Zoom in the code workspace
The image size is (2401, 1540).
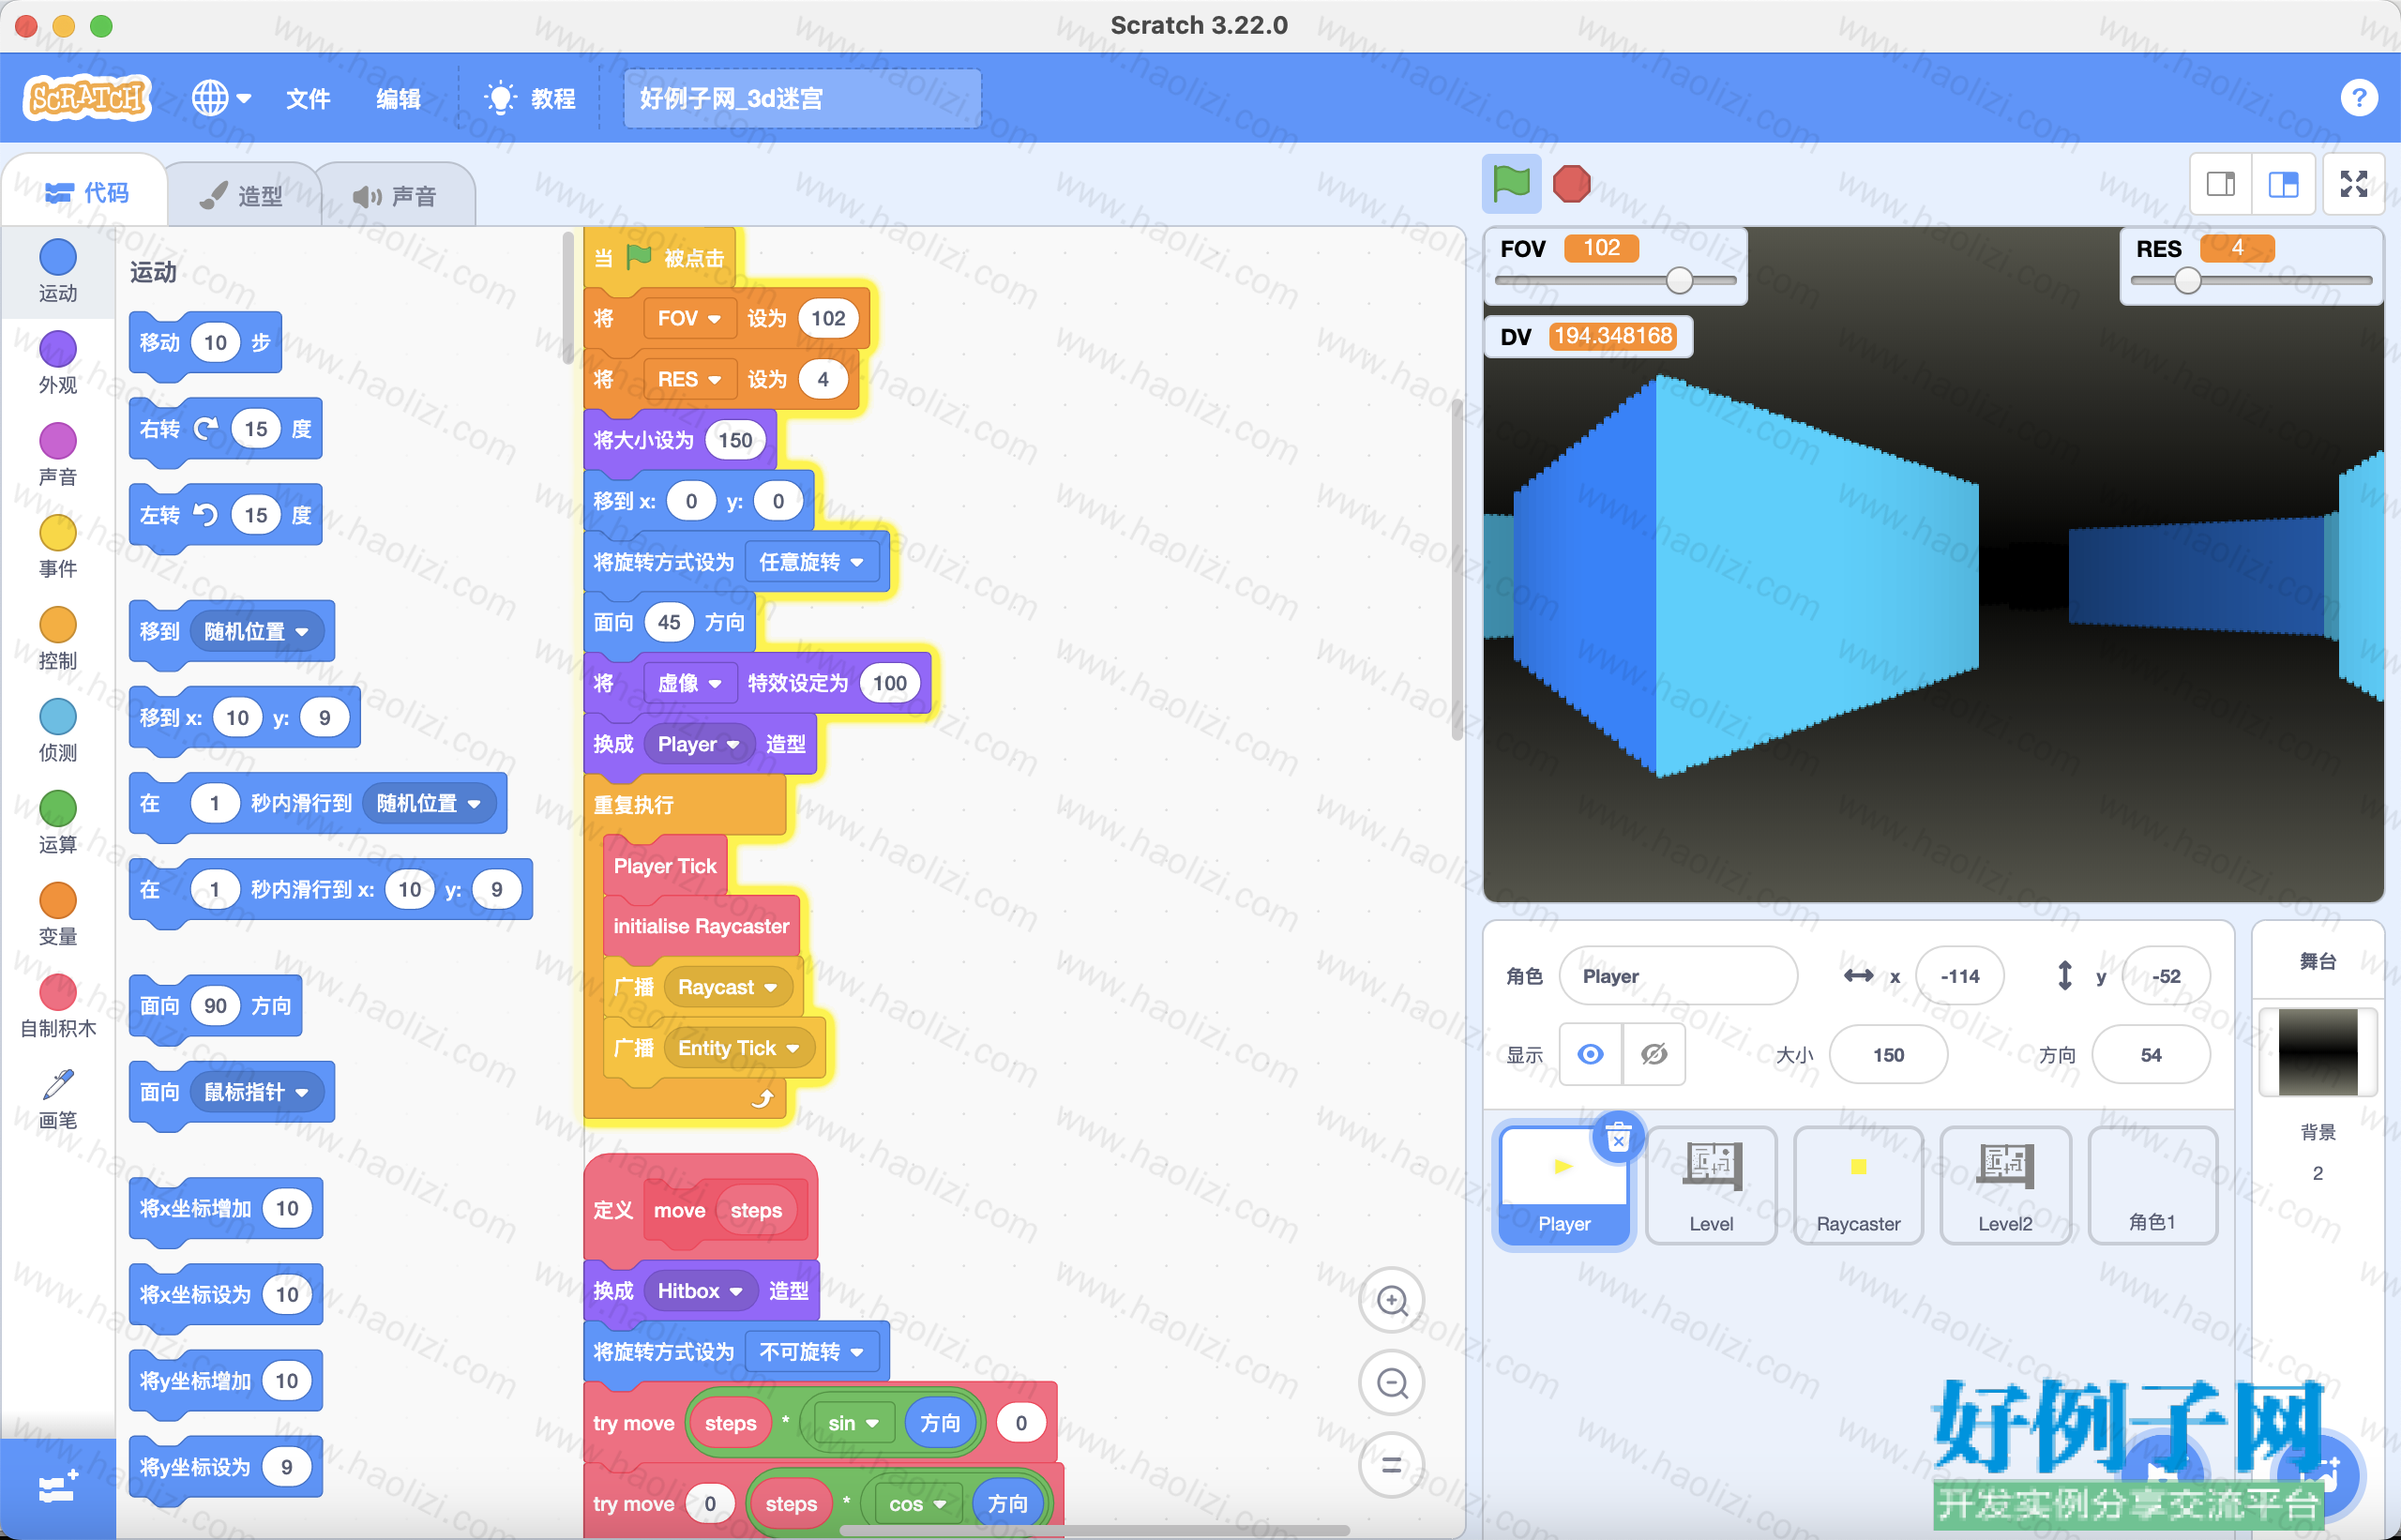tap(1392, 1300)
